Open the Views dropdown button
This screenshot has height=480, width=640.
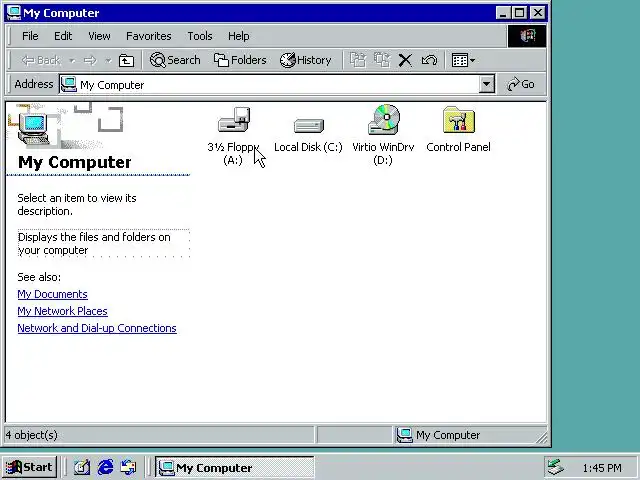463,60
